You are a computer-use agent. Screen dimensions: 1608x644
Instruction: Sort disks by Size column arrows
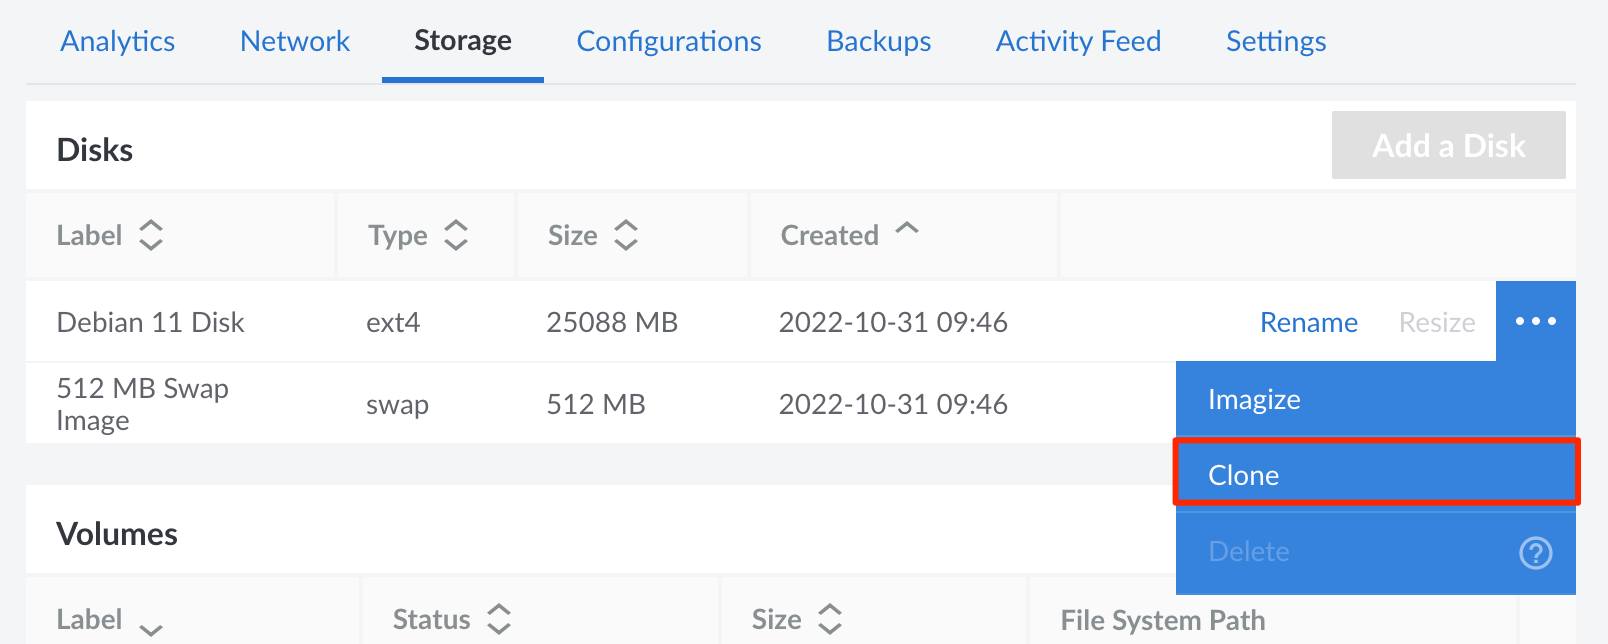(626, 235)
